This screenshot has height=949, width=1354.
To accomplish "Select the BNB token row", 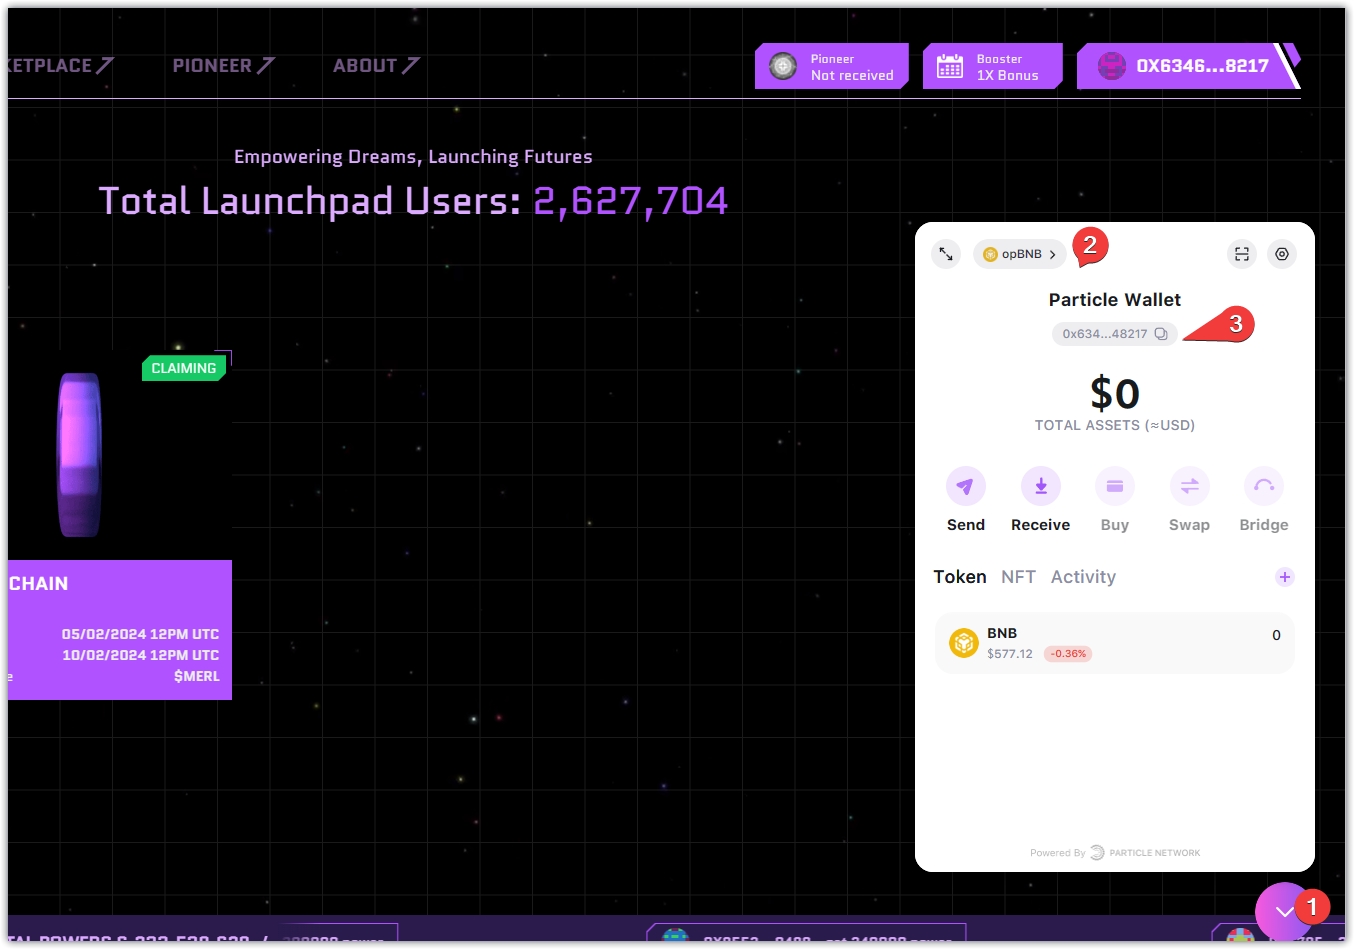I will pos(1114,643).
